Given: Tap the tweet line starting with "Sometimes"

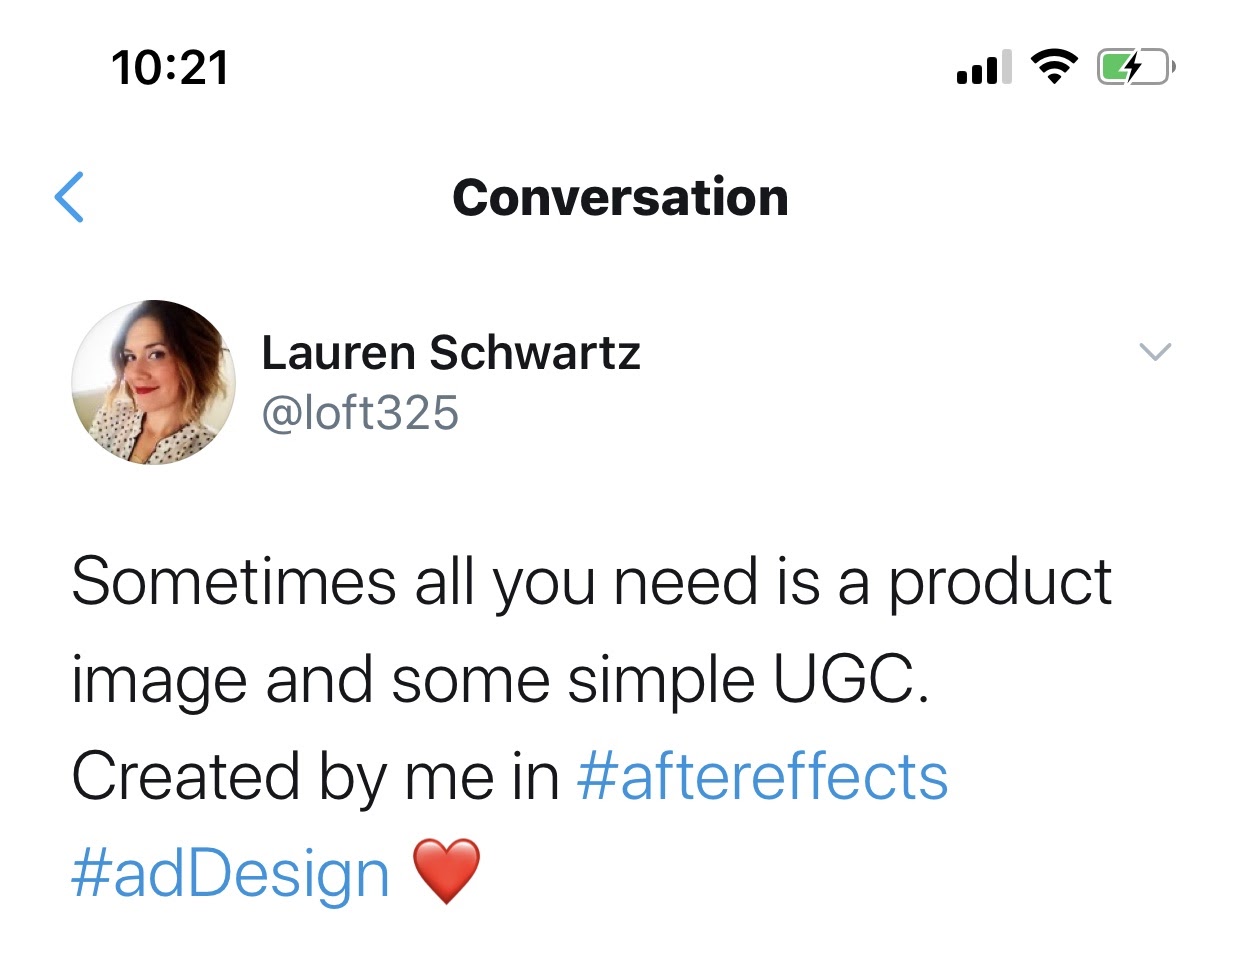Looking at the screenshot, I should [590, 582].
